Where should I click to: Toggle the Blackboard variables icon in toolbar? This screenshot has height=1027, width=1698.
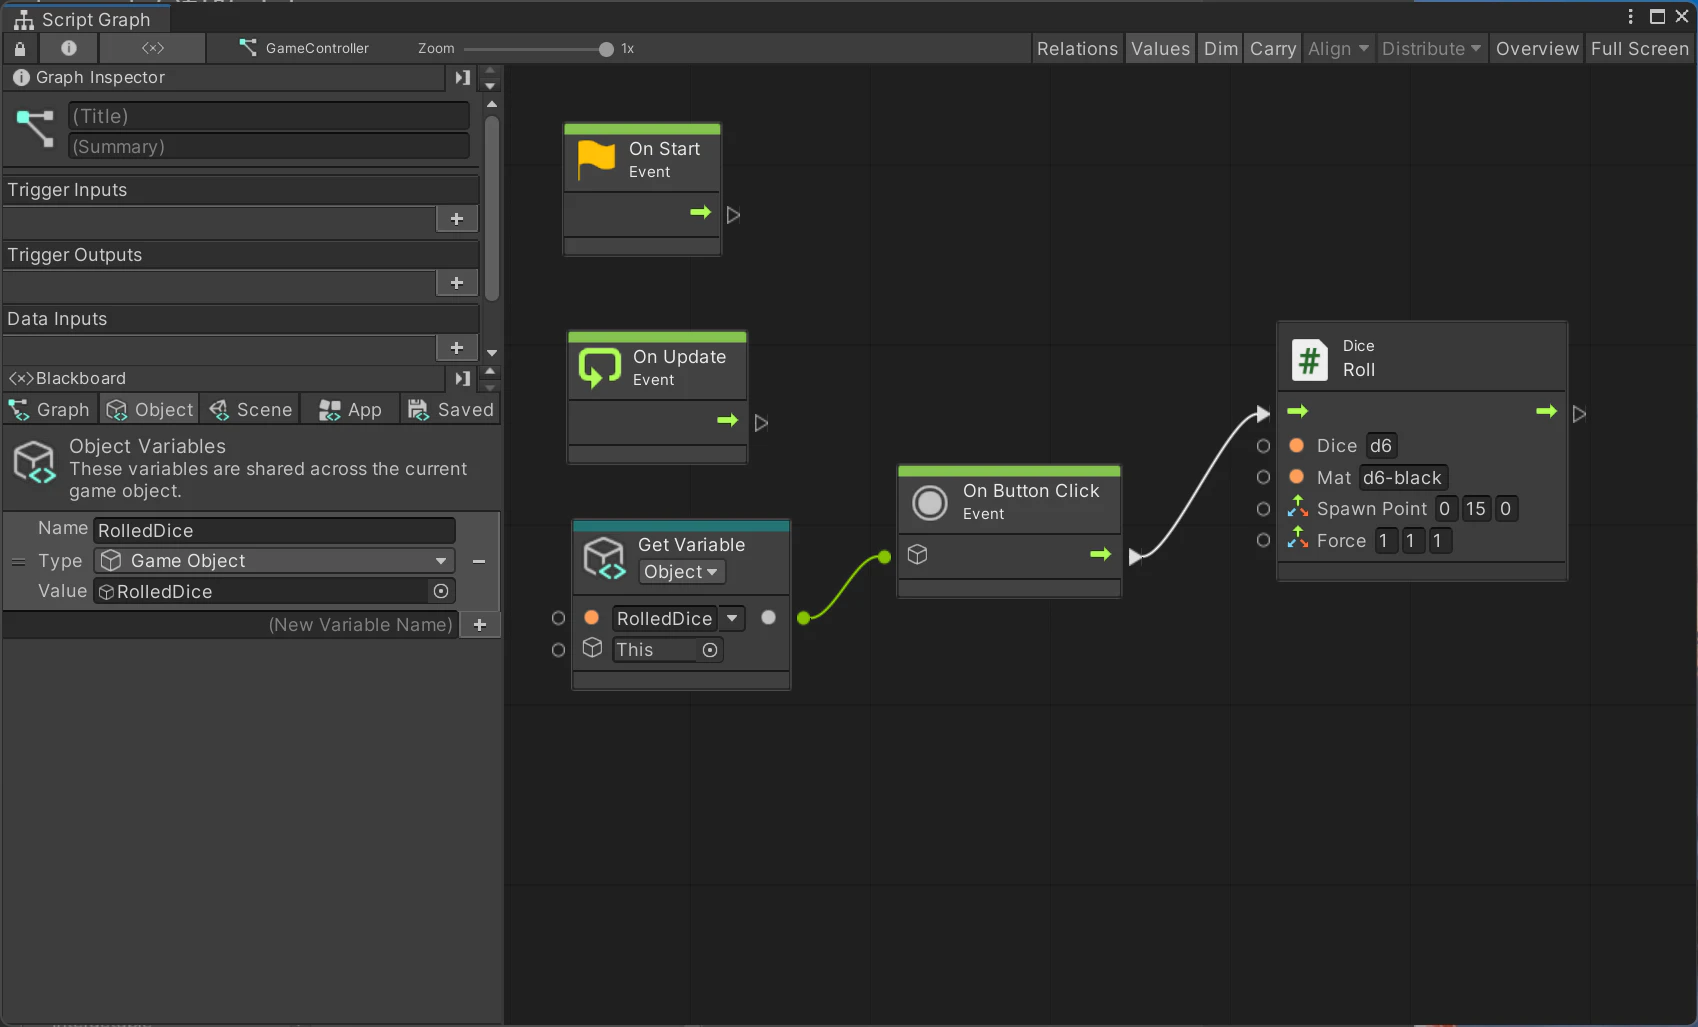[x=152, y=48]
